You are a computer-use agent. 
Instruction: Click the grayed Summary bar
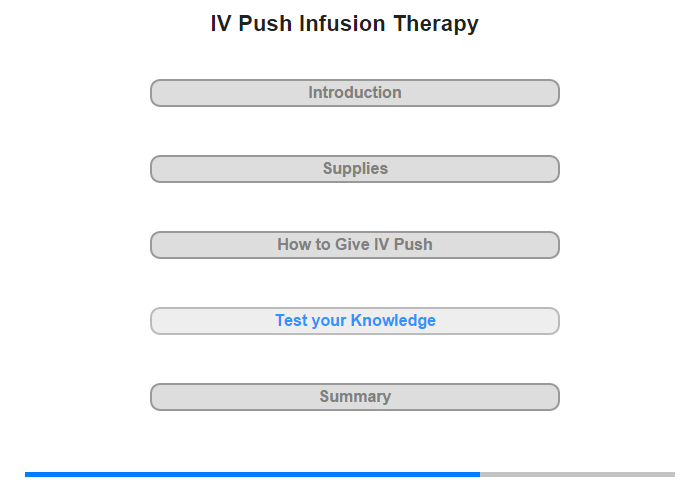354,397
